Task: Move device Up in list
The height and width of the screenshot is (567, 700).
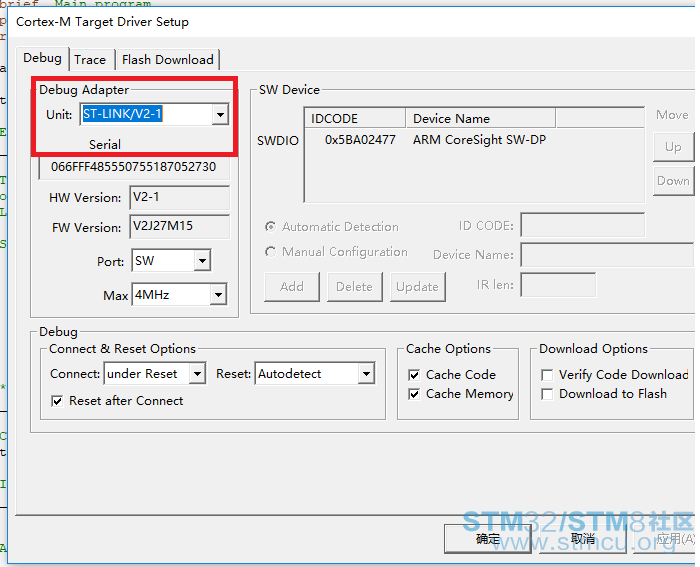Action: click(673, 147)
